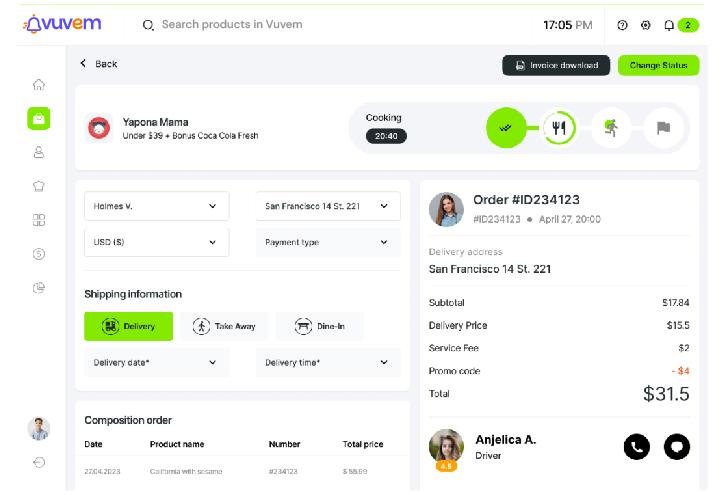Click the Order #ID234123 heading
Viewport: 724px width, 495px height.
(526, 199)
